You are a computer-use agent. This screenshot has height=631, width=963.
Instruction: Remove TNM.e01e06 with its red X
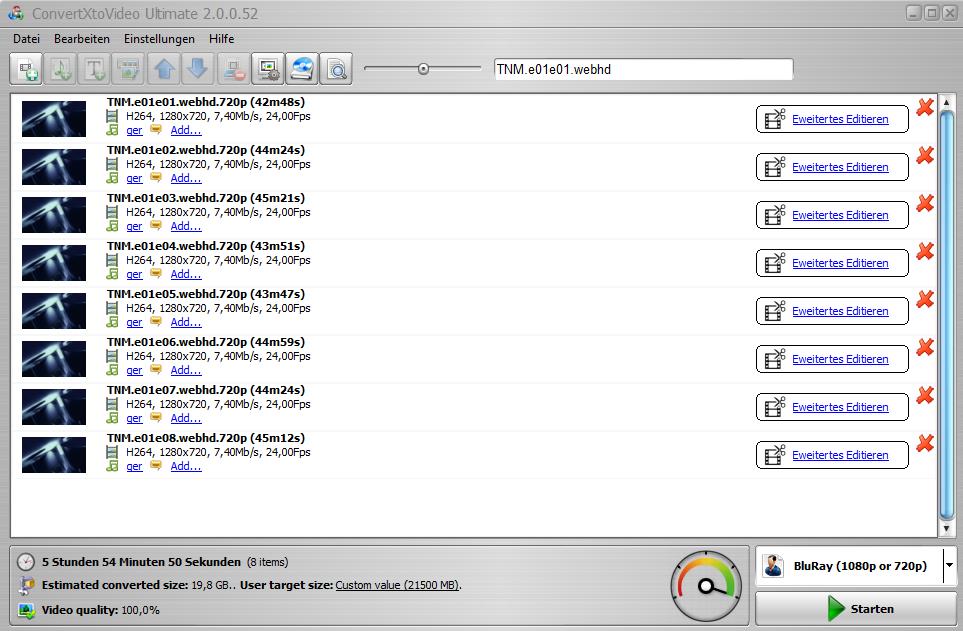point(925,348)
